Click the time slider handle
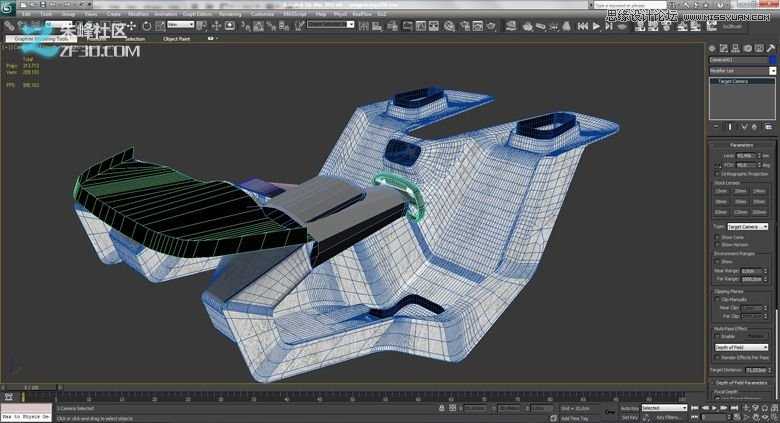The width and height of the screenshot is (780, 423). 31,387
